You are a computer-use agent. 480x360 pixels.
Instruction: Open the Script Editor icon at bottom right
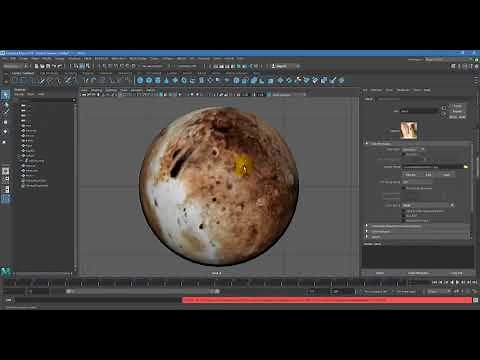coord(476,300)
